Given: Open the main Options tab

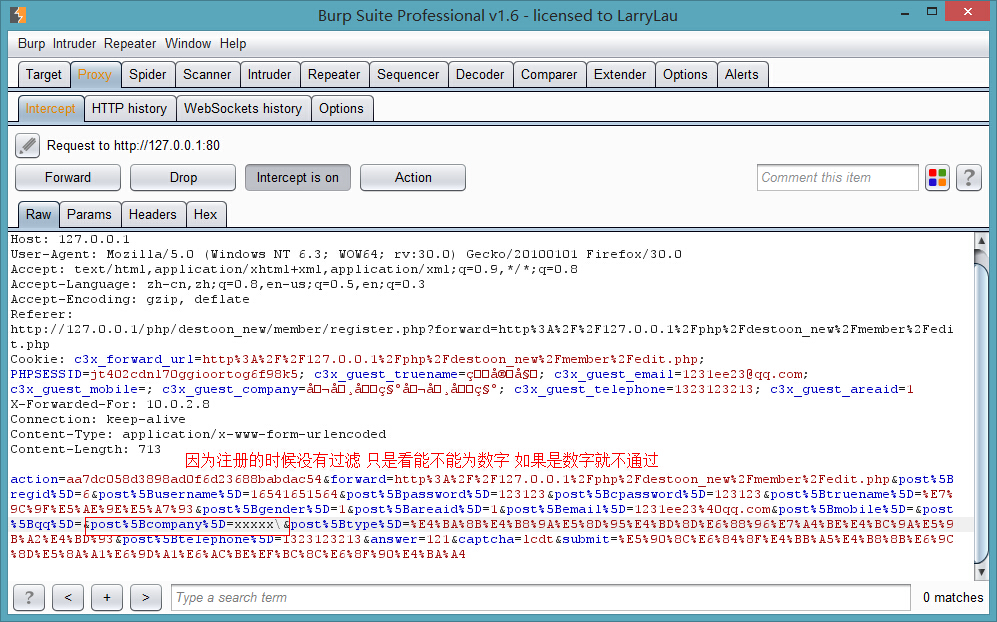Looking at the screenshot, I should click(x=685, y=74).
